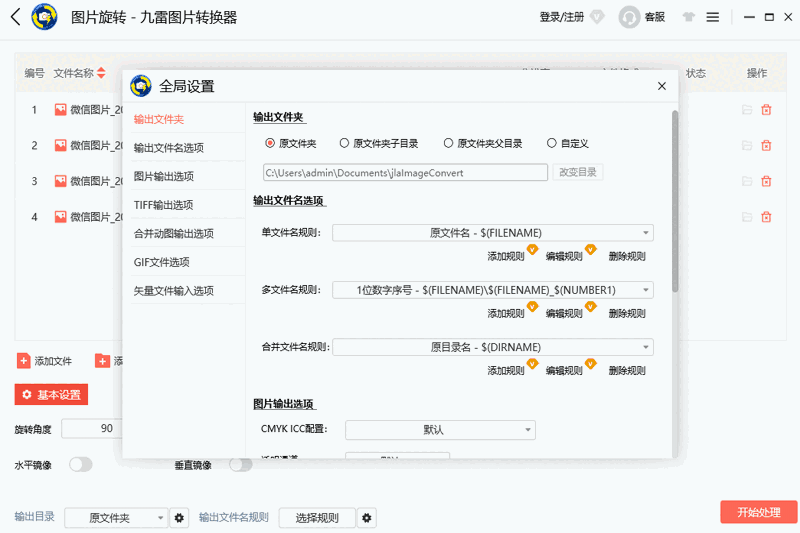Select 原文件夹父目录 radio option

click(x=448, y=143)
